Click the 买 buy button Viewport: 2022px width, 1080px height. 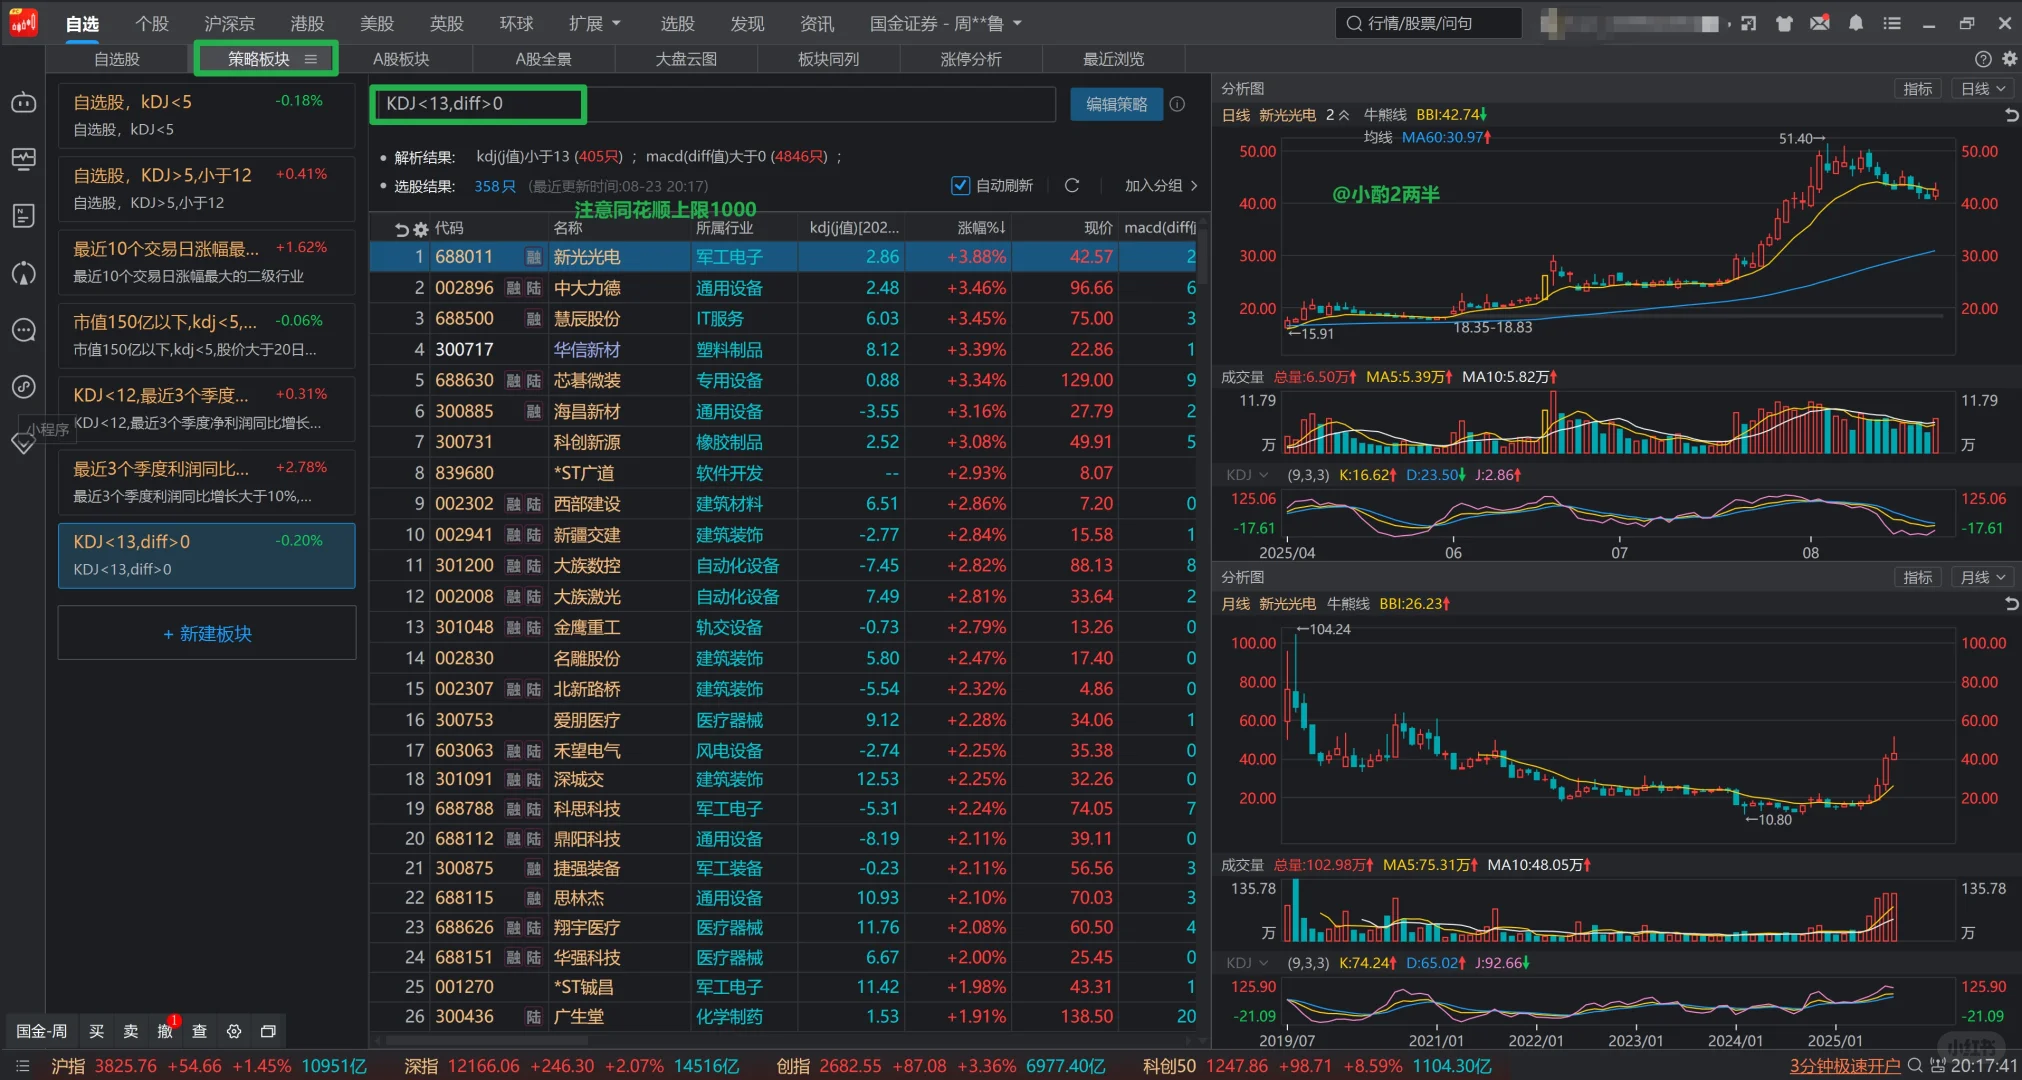96,1031
